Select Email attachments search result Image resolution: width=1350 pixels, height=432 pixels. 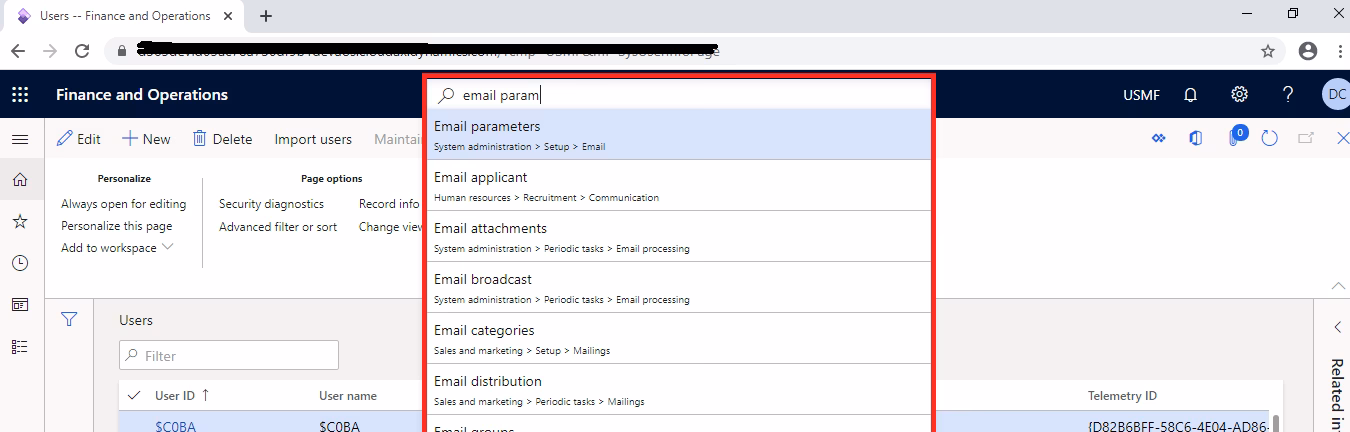pos(679,236)
